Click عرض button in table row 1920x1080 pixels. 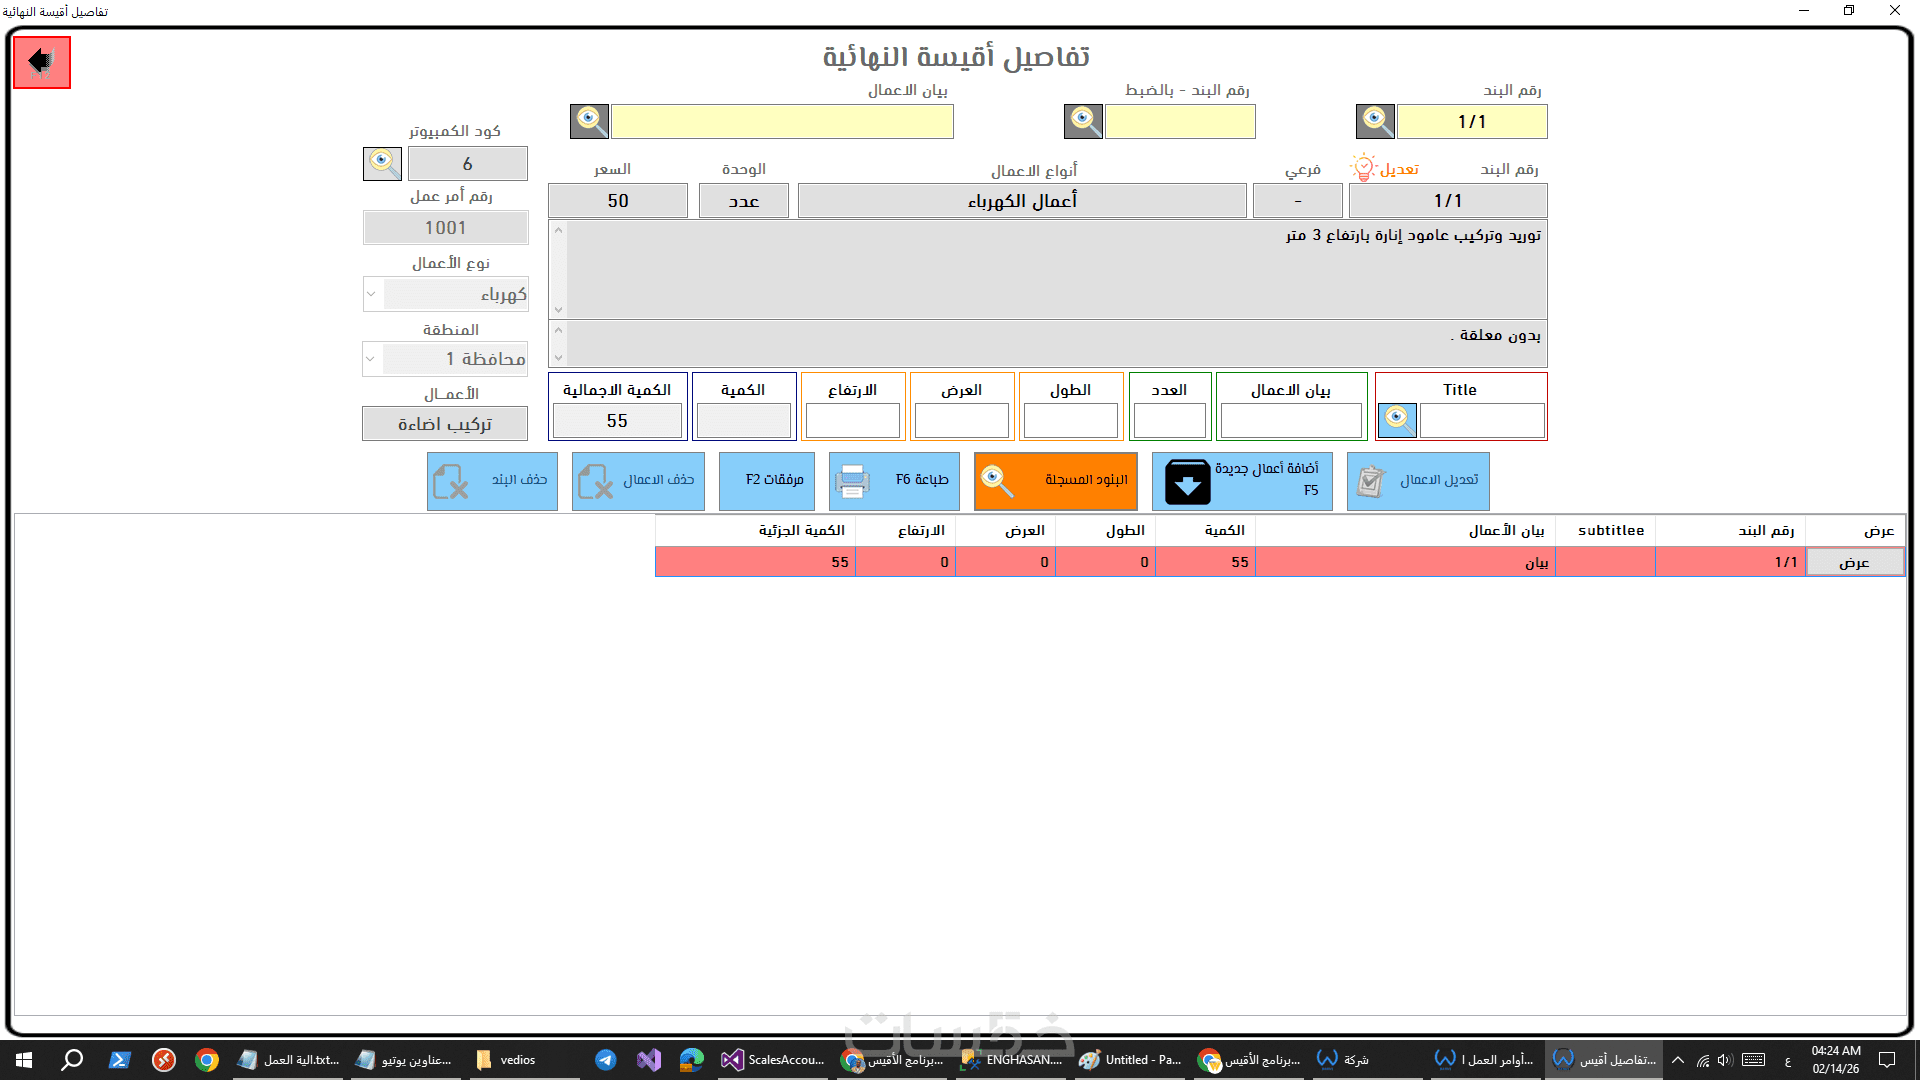point(1854,562)
